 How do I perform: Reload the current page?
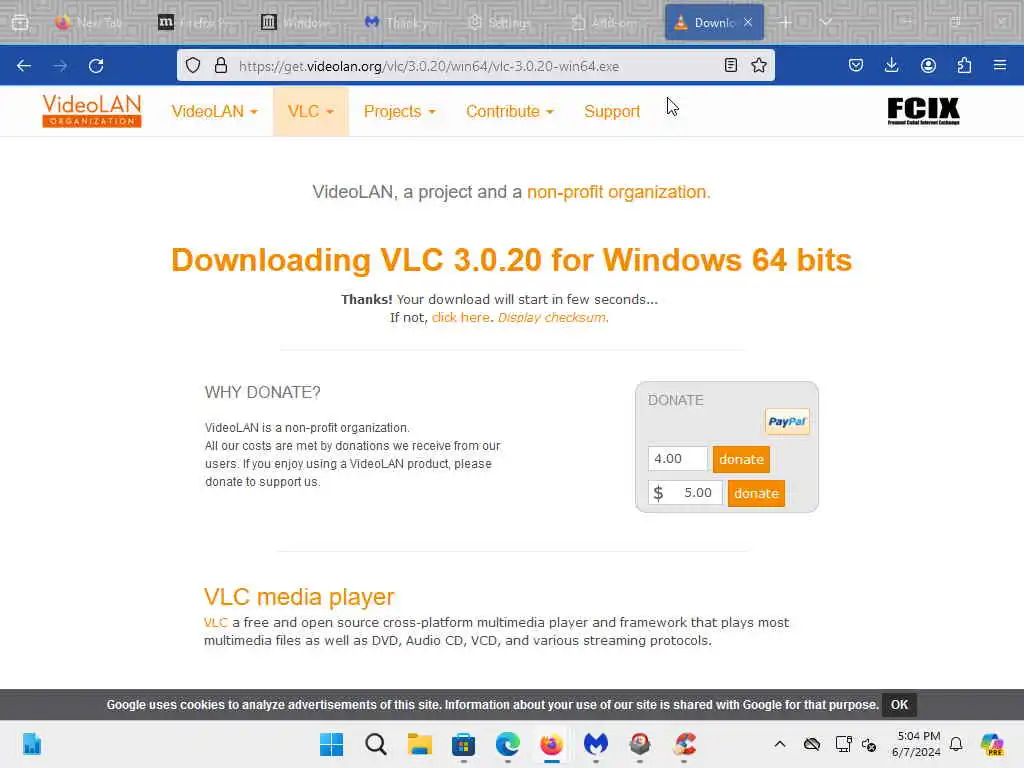pos(96,65)
